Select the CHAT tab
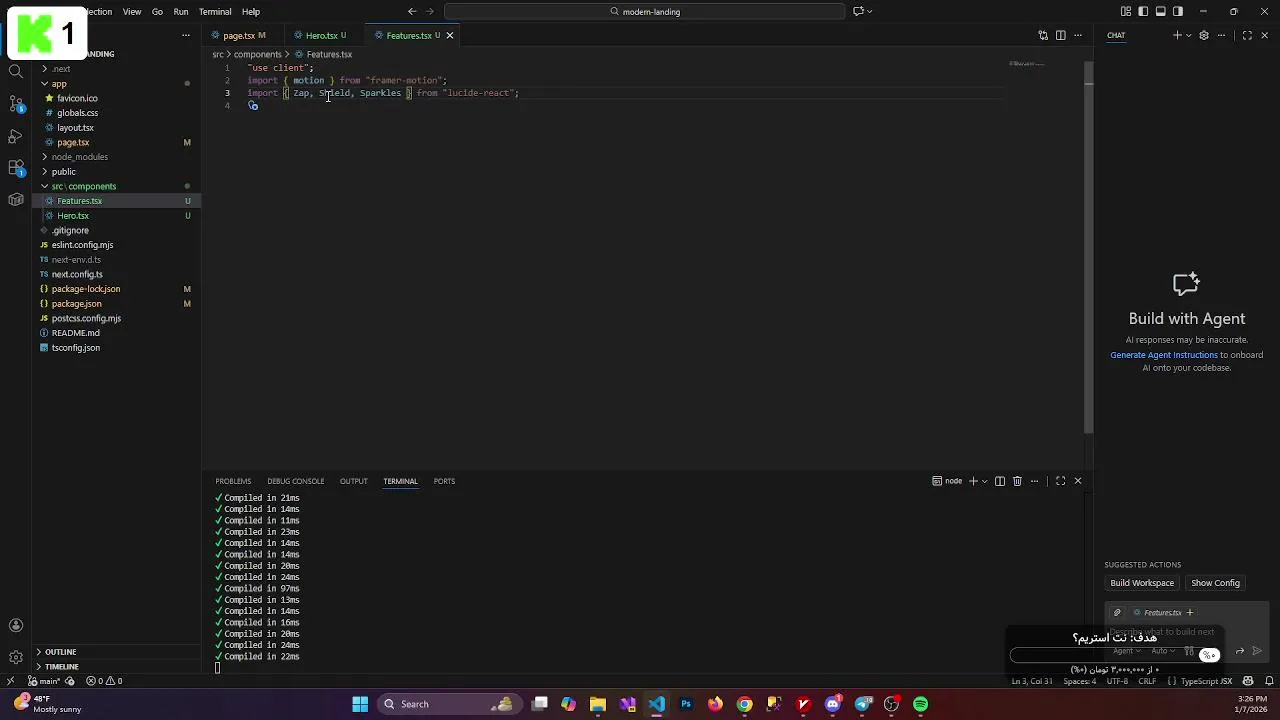The height and width of the screenshot is (720, 1280). [1116, 35]
